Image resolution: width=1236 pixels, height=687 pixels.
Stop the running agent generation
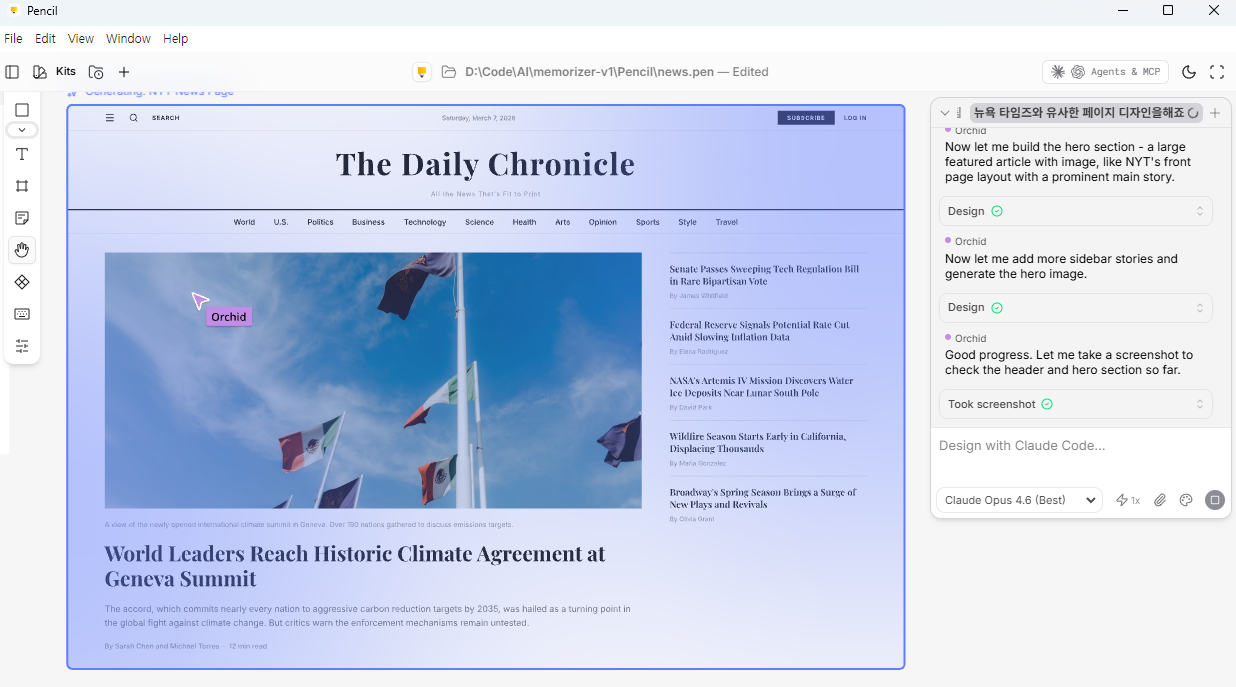[1214, 500]
